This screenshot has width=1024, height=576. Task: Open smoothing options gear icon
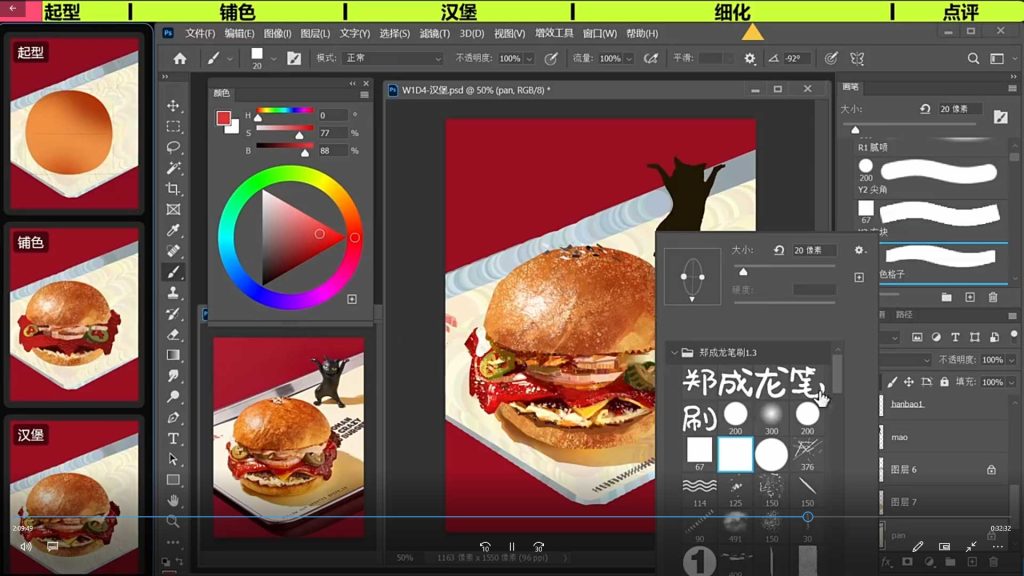pyautogui.click(x=750, y=59)
